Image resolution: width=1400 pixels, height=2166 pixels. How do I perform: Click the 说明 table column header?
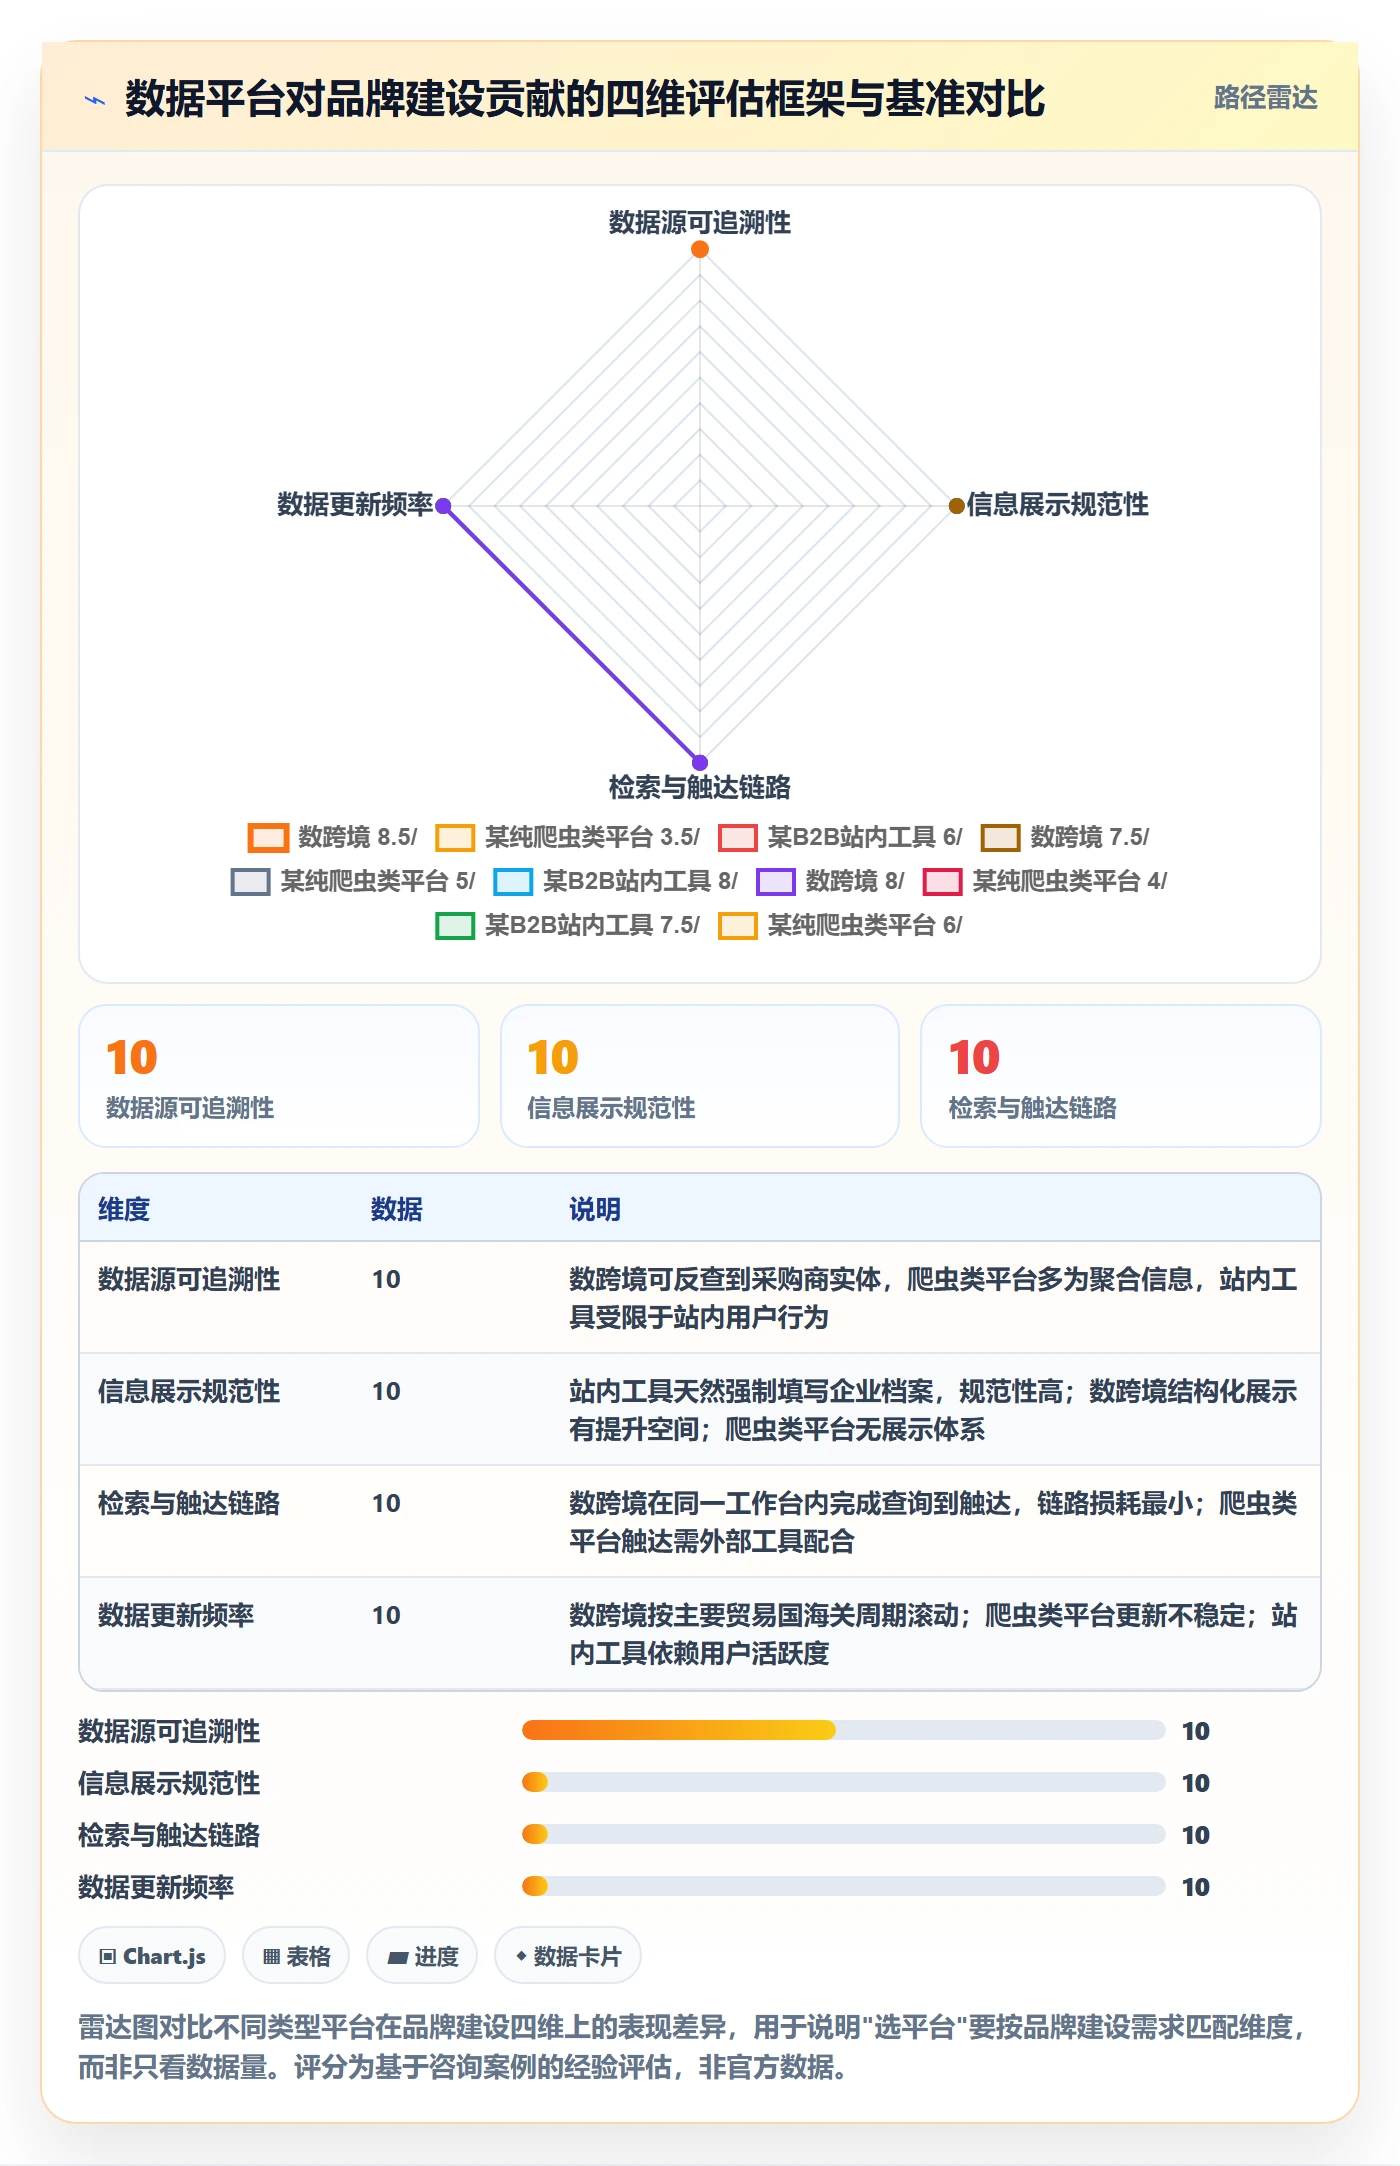coord(595,1209)
